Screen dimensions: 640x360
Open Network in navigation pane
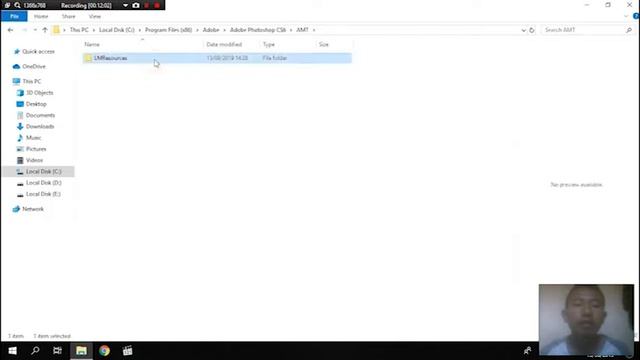click(33, 209)
